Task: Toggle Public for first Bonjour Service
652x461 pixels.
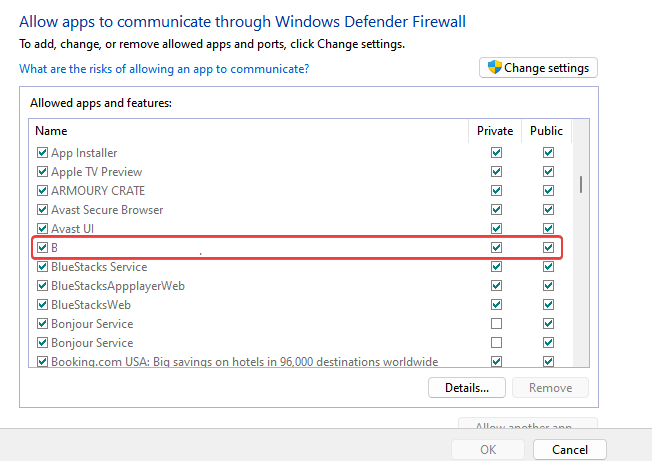Action: point(548,323)
